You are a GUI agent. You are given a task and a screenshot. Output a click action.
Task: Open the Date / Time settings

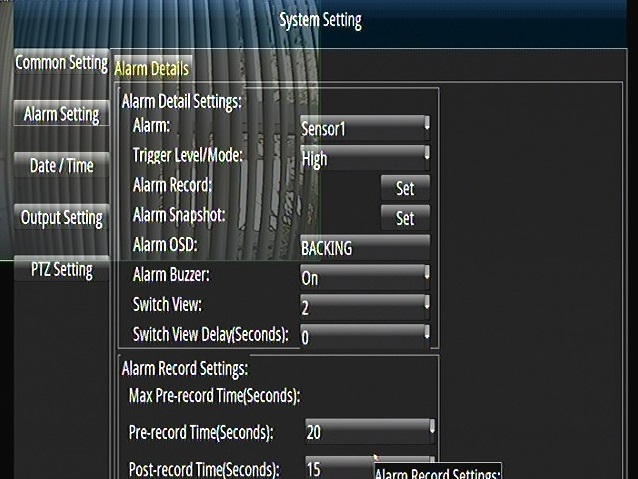(x=61, y=165)
